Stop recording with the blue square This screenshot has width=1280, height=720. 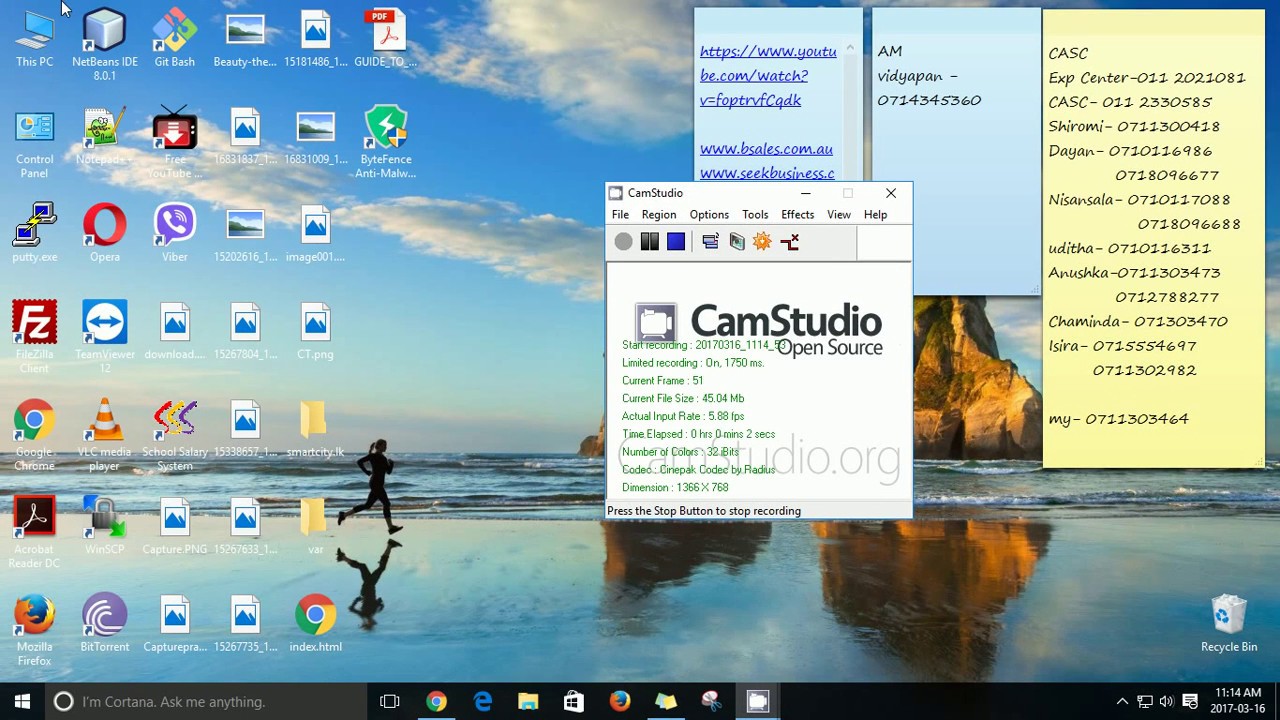676,242
